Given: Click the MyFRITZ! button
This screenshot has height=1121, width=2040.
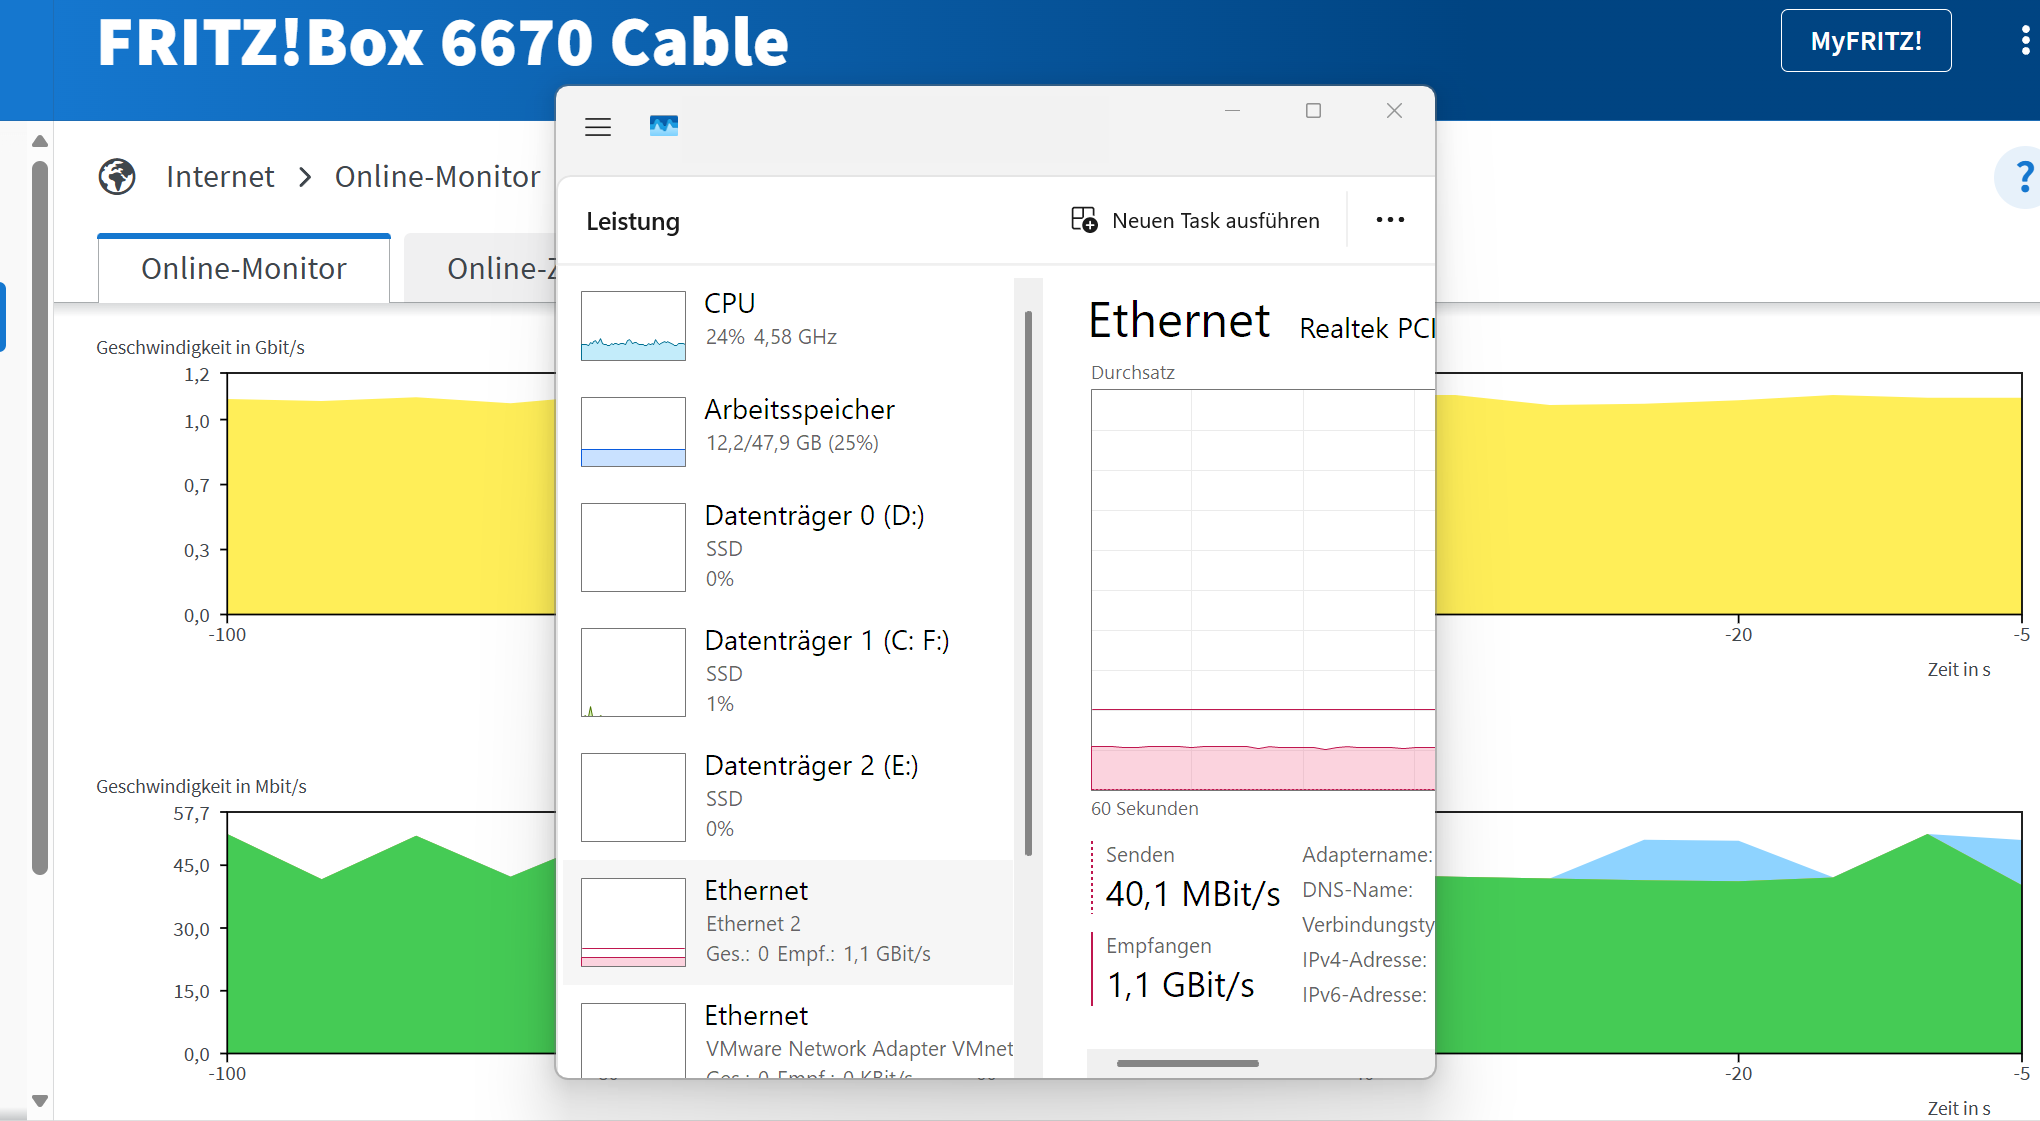Looking at the screenshot, I should pyautogui.click(x=1865, y=41).
